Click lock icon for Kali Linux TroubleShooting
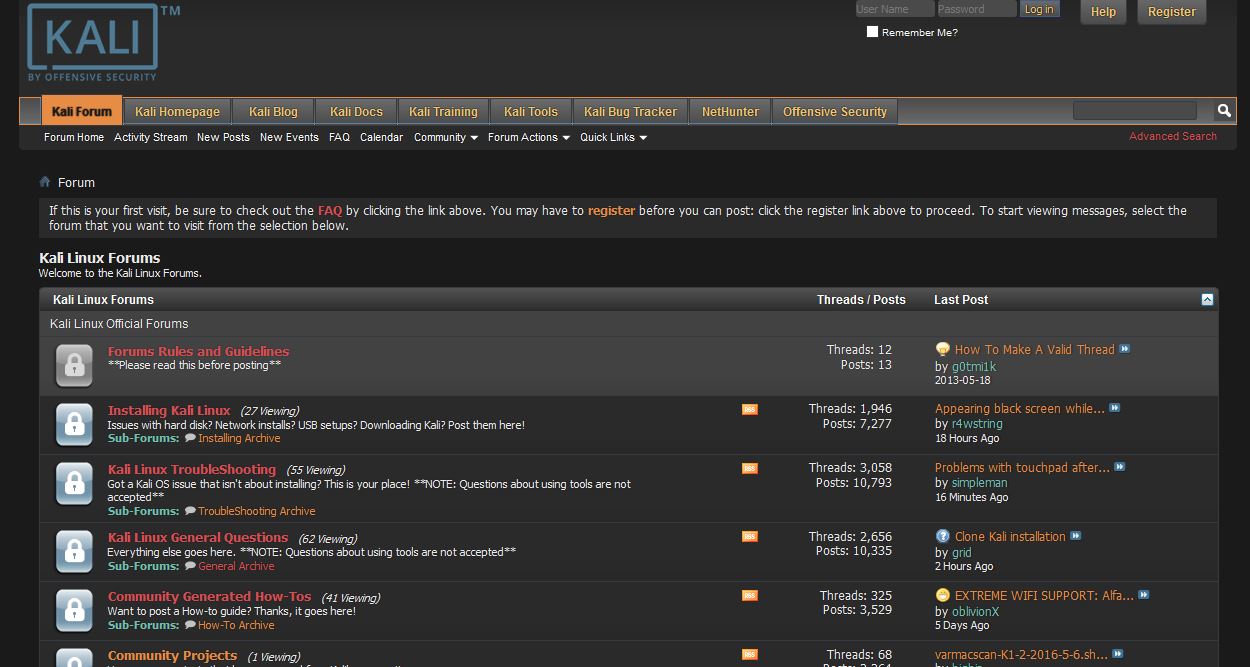This screenshot has width=1250, height=667. click(x=74, y=483)
